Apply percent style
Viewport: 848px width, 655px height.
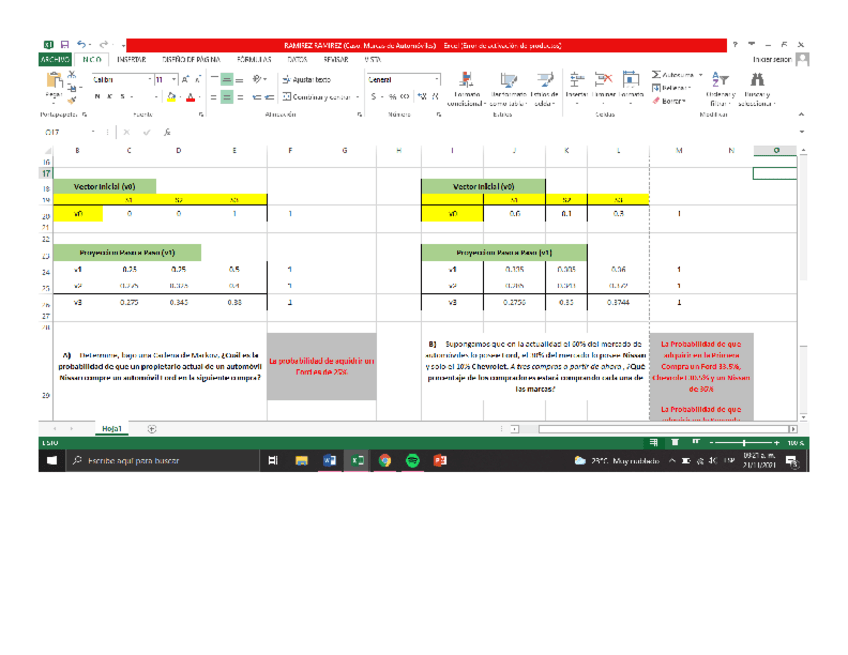click(392, 97)
